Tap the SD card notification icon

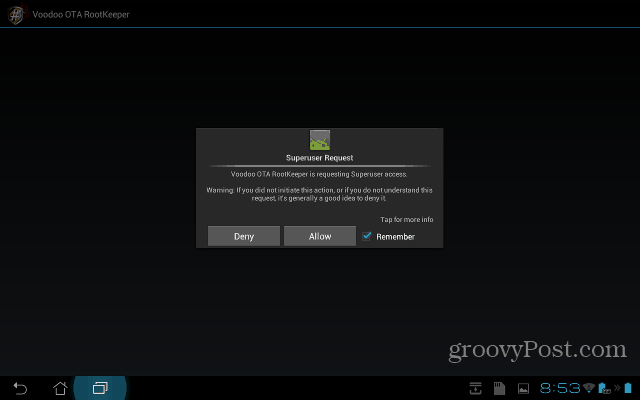(x=499, y=388)
